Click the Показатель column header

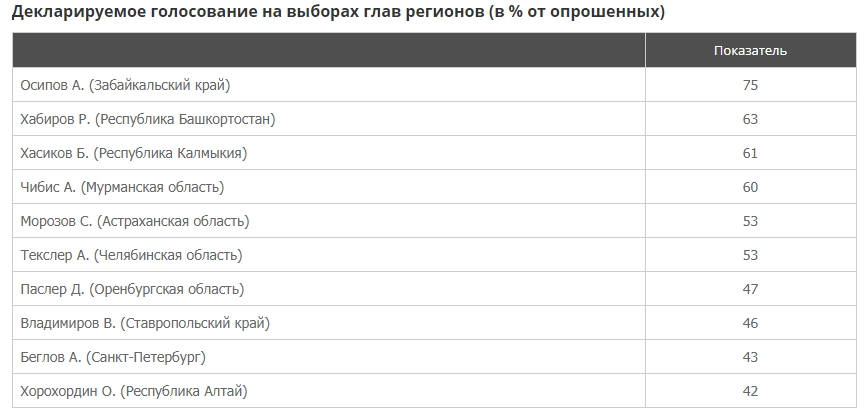tap(750, 50)
